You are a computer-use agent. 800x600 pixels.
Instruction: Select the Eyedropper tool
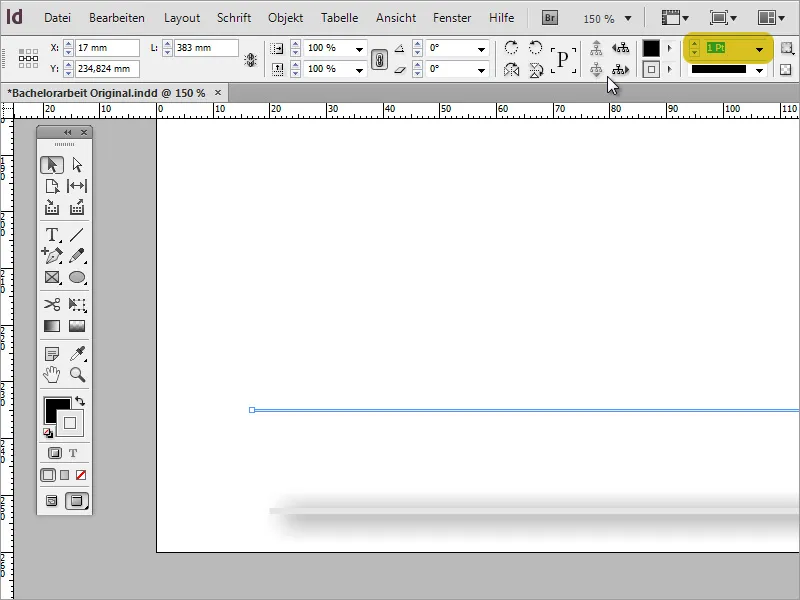point(77,353)
